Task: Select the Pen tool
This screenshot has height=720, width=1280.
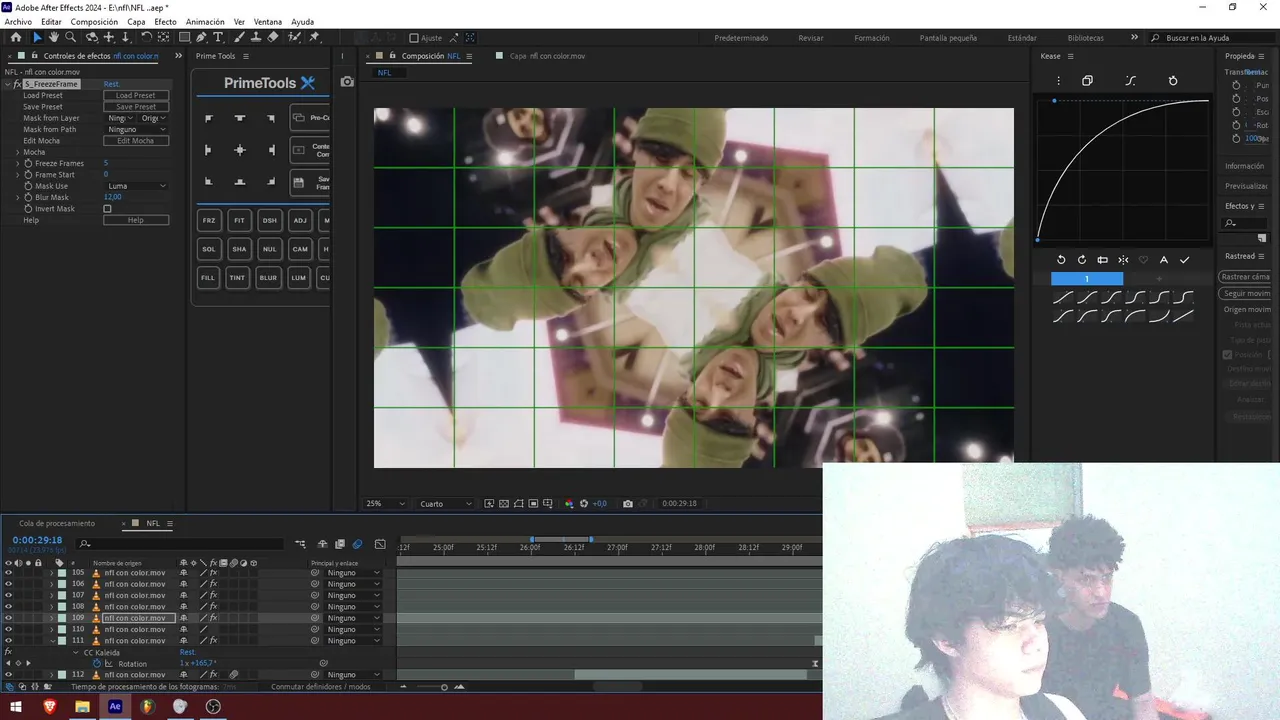Action: (x=201, y=37)
